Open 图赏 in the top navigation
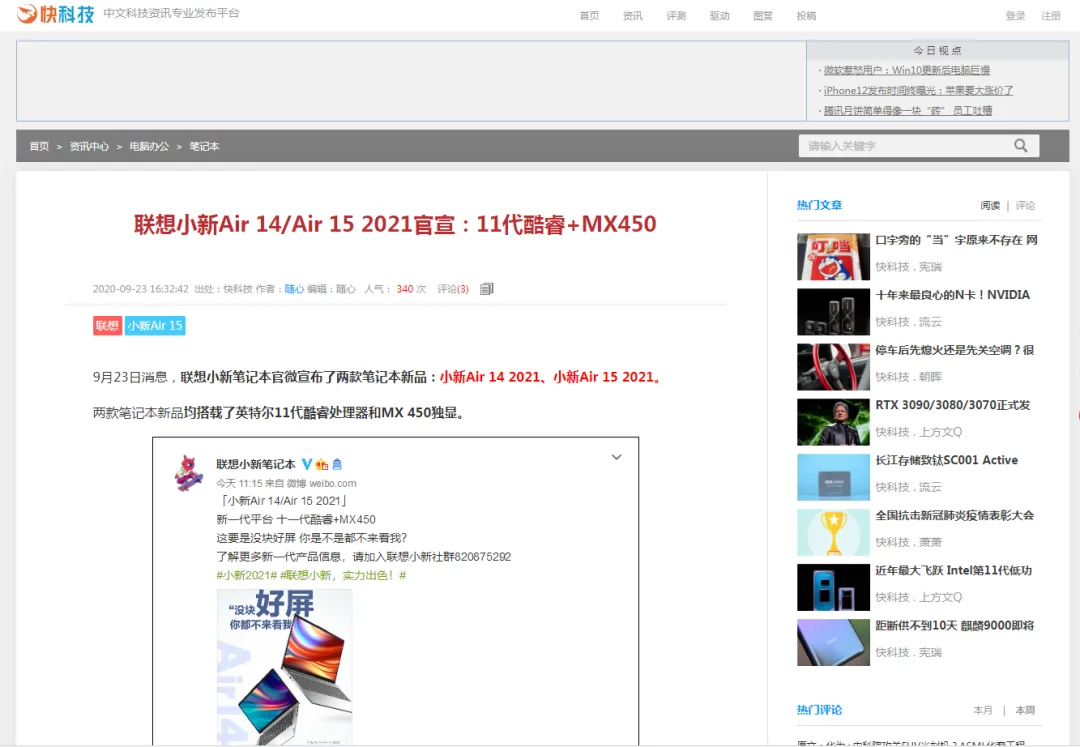 point(762,16)
